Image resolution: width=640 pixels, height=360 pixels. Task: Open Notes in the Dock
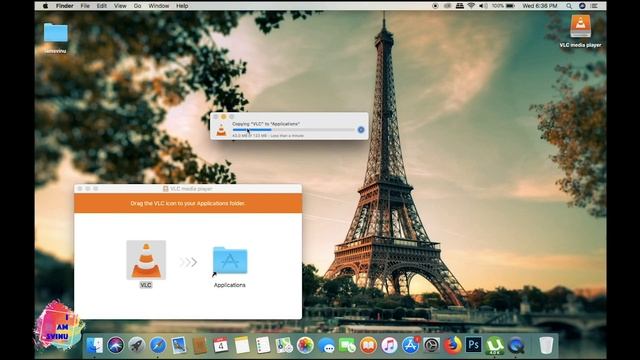point(242,345)
